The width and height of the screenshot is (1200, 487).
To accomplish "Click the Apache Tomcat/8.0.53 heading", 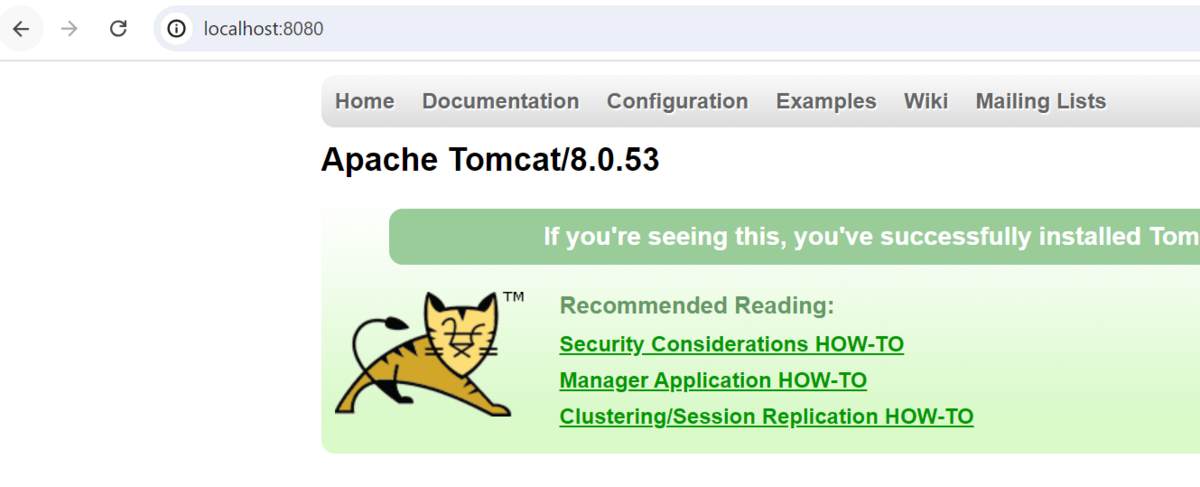I will coord(490,160).
